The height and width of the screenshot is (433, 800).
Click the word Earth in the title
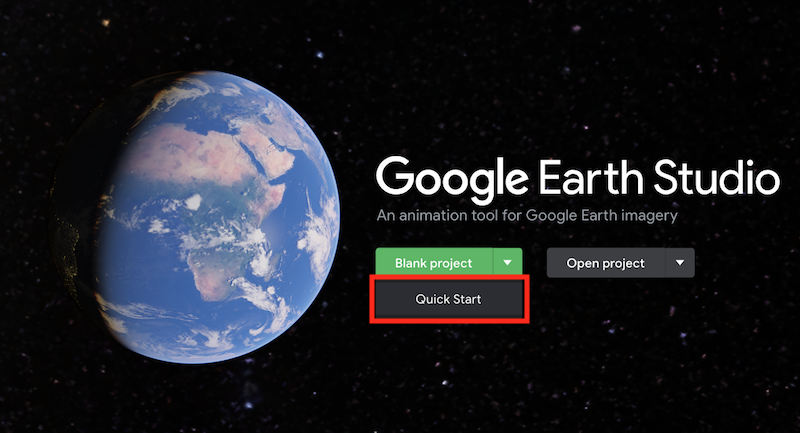pos(591,177)
